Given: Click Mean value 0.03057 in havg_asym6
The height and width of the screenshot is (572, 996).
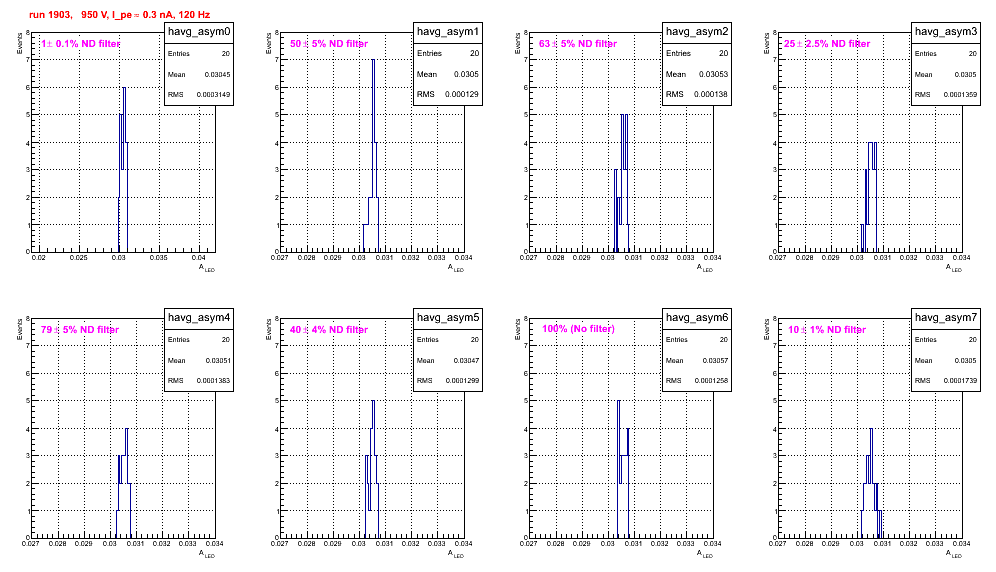Looking at the screenshot, I should tap(715, 360).
